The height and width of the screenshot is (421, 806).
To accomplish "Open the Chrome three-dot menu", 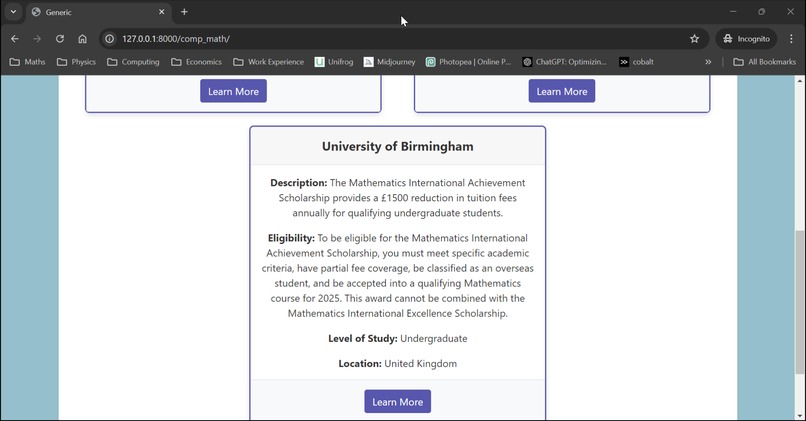I will [791, 39].
